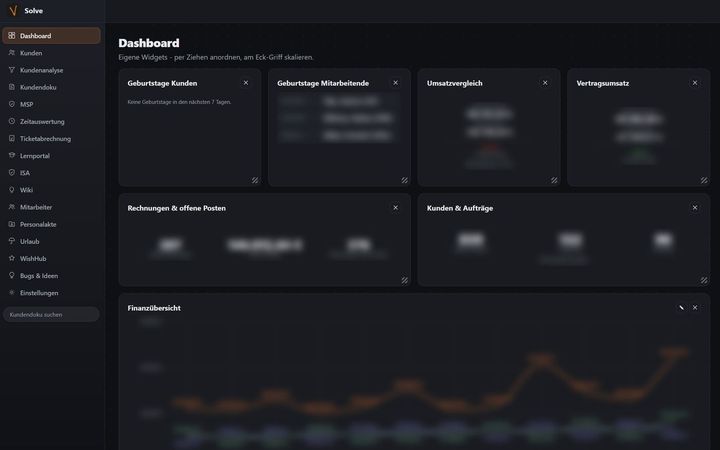
Task: Click the Kunden people icon
Action: [12, 53]
